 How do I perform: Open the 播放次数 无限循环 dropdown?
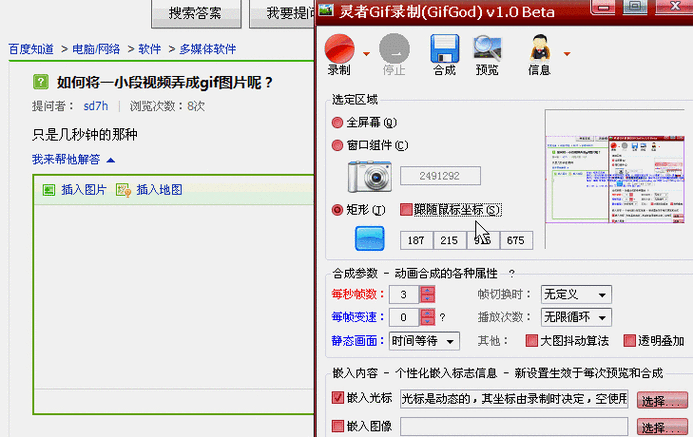point(576,317)
